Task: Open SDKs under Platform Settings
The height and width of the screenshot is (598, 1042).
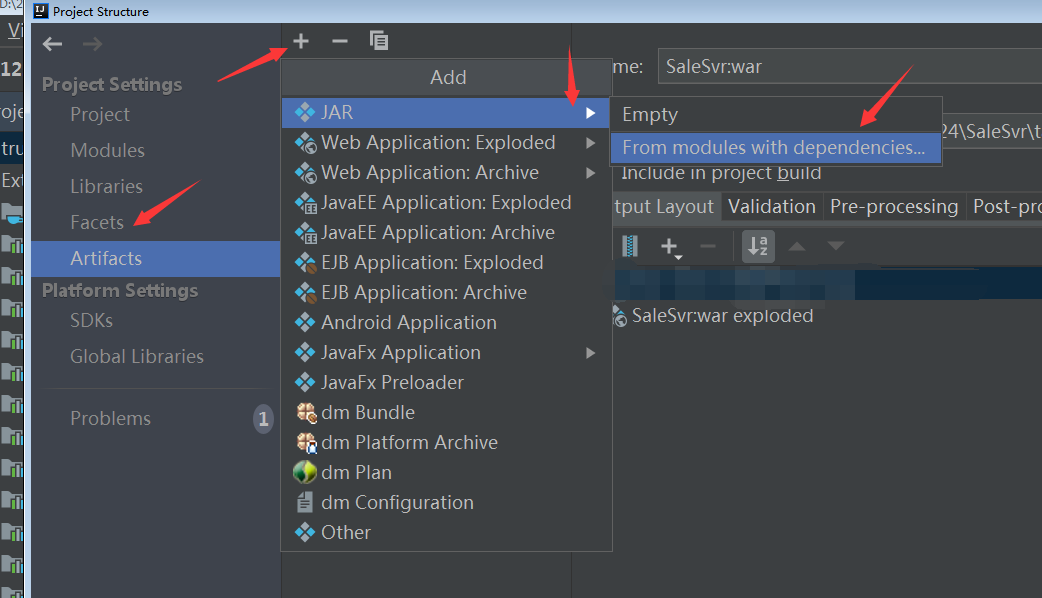Action: click(x=92, y=320)
